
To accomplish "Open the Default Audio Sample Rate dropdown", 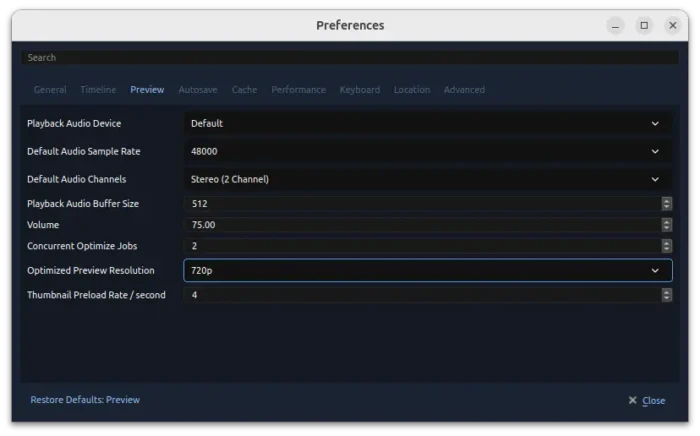I will pos(428,152).
